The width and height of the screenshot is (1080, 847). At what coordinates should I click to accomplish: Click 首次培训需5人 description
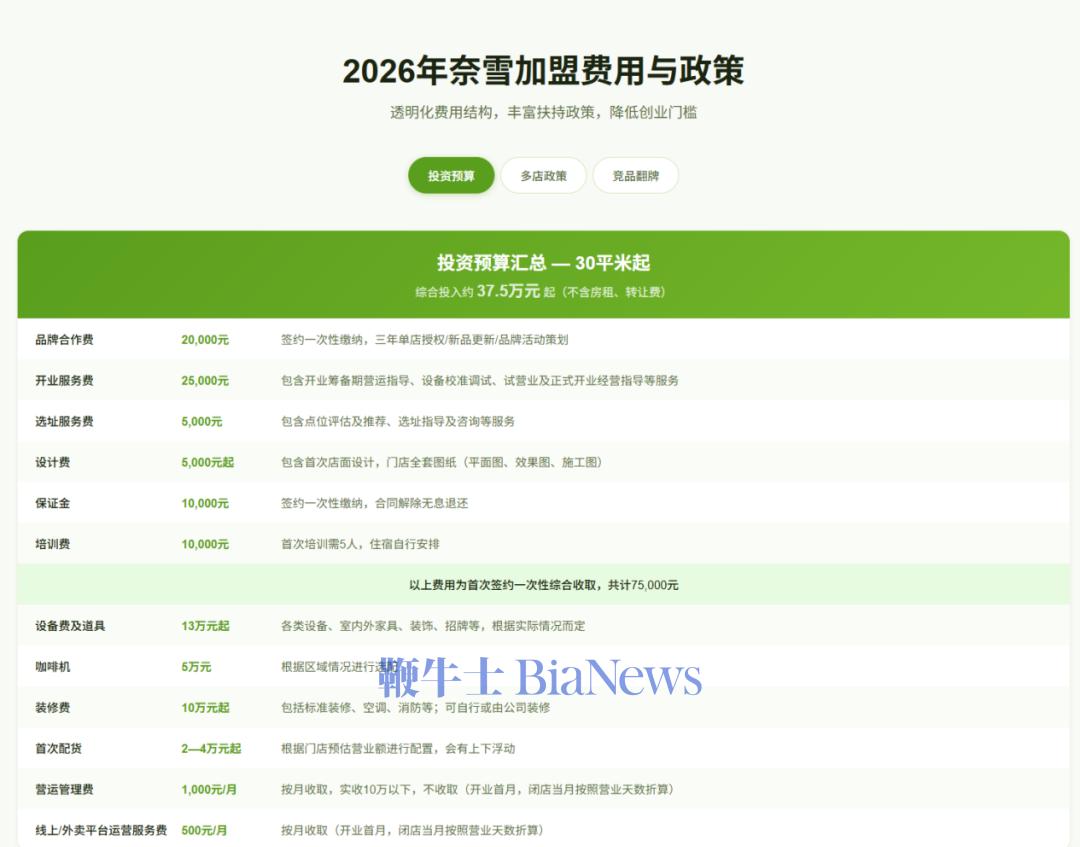[x=360, y=544]
